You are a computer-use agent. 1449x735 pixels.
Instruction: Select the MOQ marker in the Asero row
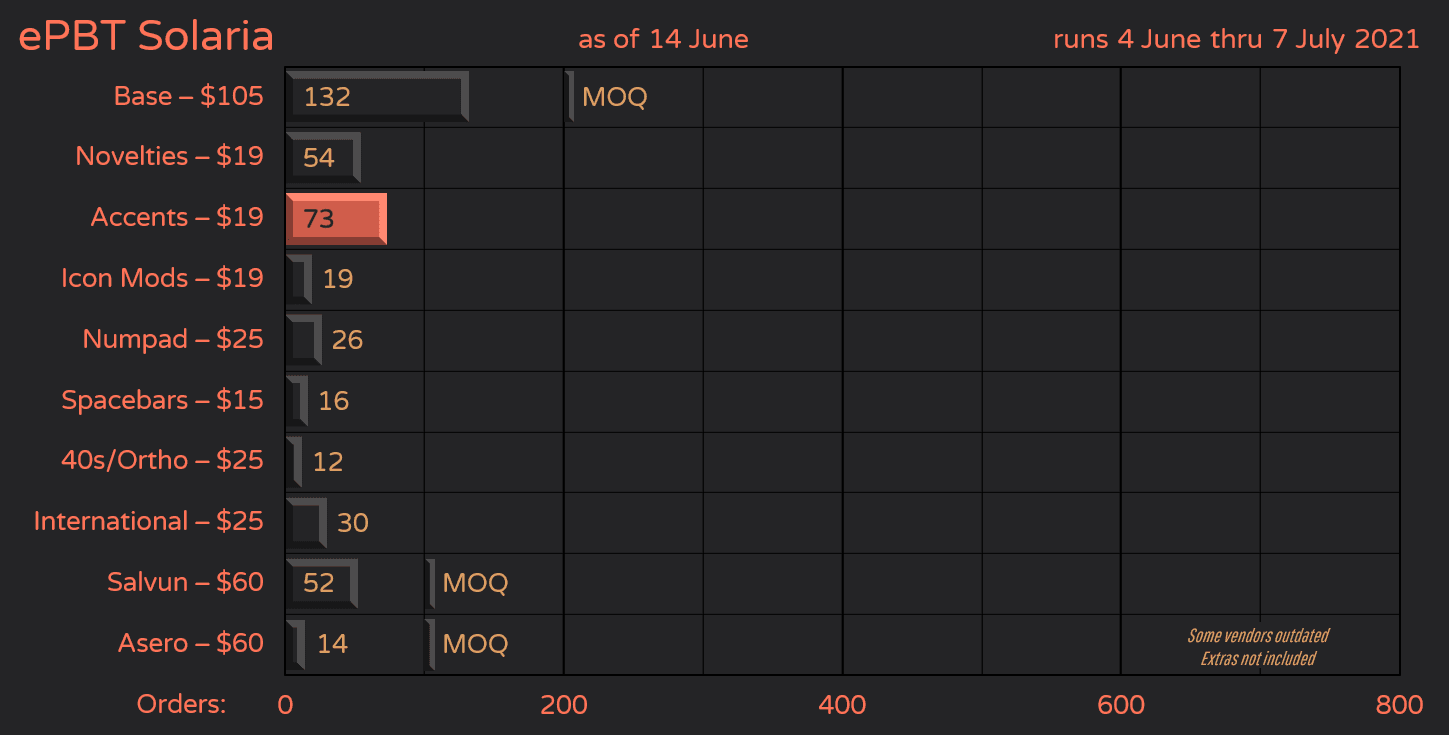[432, 644]
